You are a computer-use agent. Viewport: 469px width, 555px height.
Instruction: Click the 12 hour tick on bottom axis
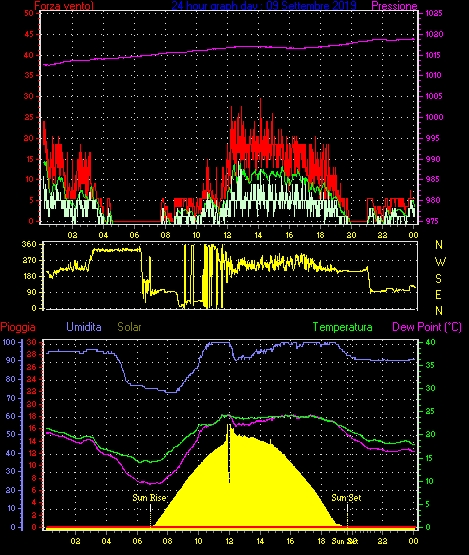229,541
